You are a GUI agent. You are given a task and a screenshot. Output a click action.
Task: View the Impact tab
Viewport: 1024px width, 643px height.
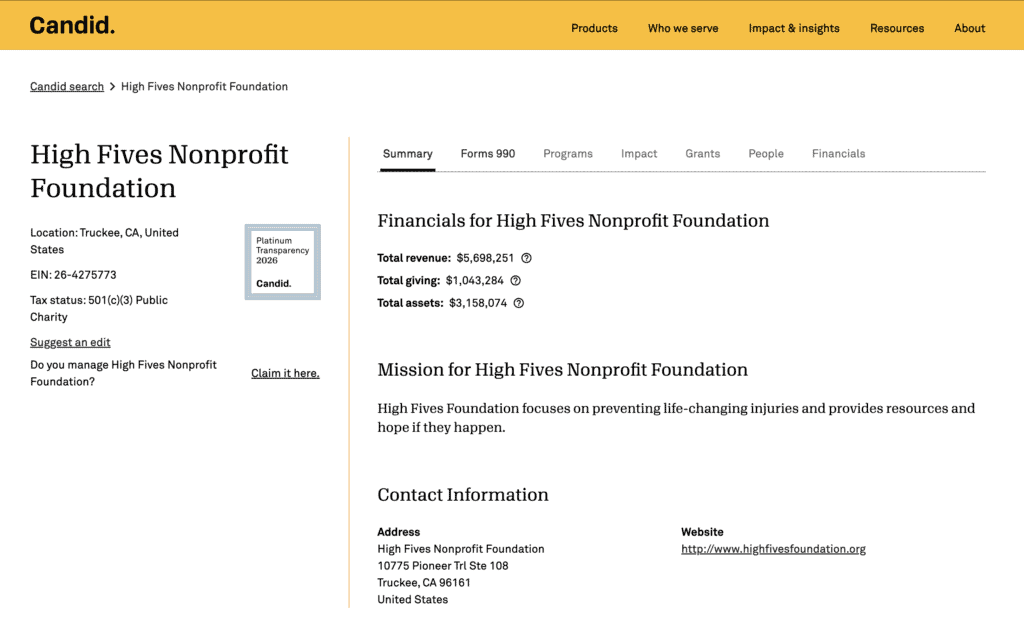click(639, 154)
